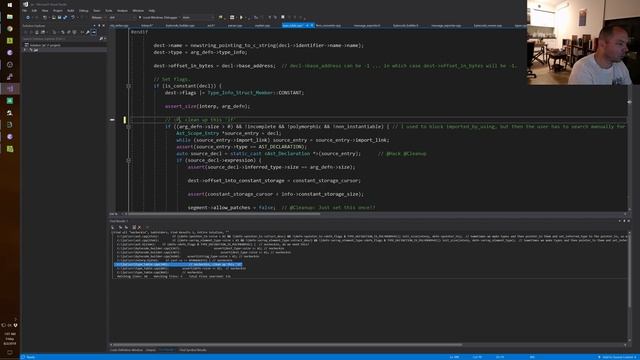Screen dimensions: 640x360
Task: Pin the Solution Explorer panel
Action: click(99, 26)
